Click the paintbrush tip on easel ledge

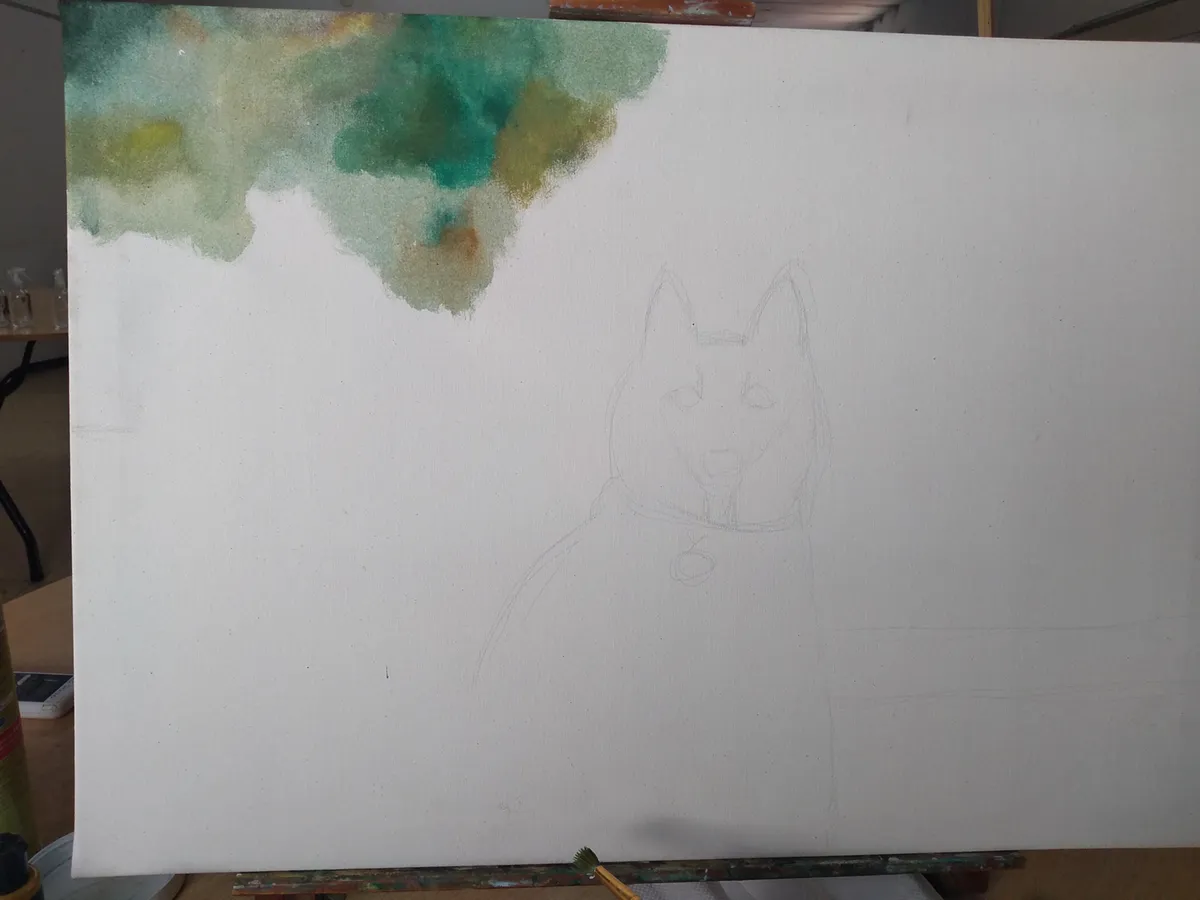click(x=584, y=857)
